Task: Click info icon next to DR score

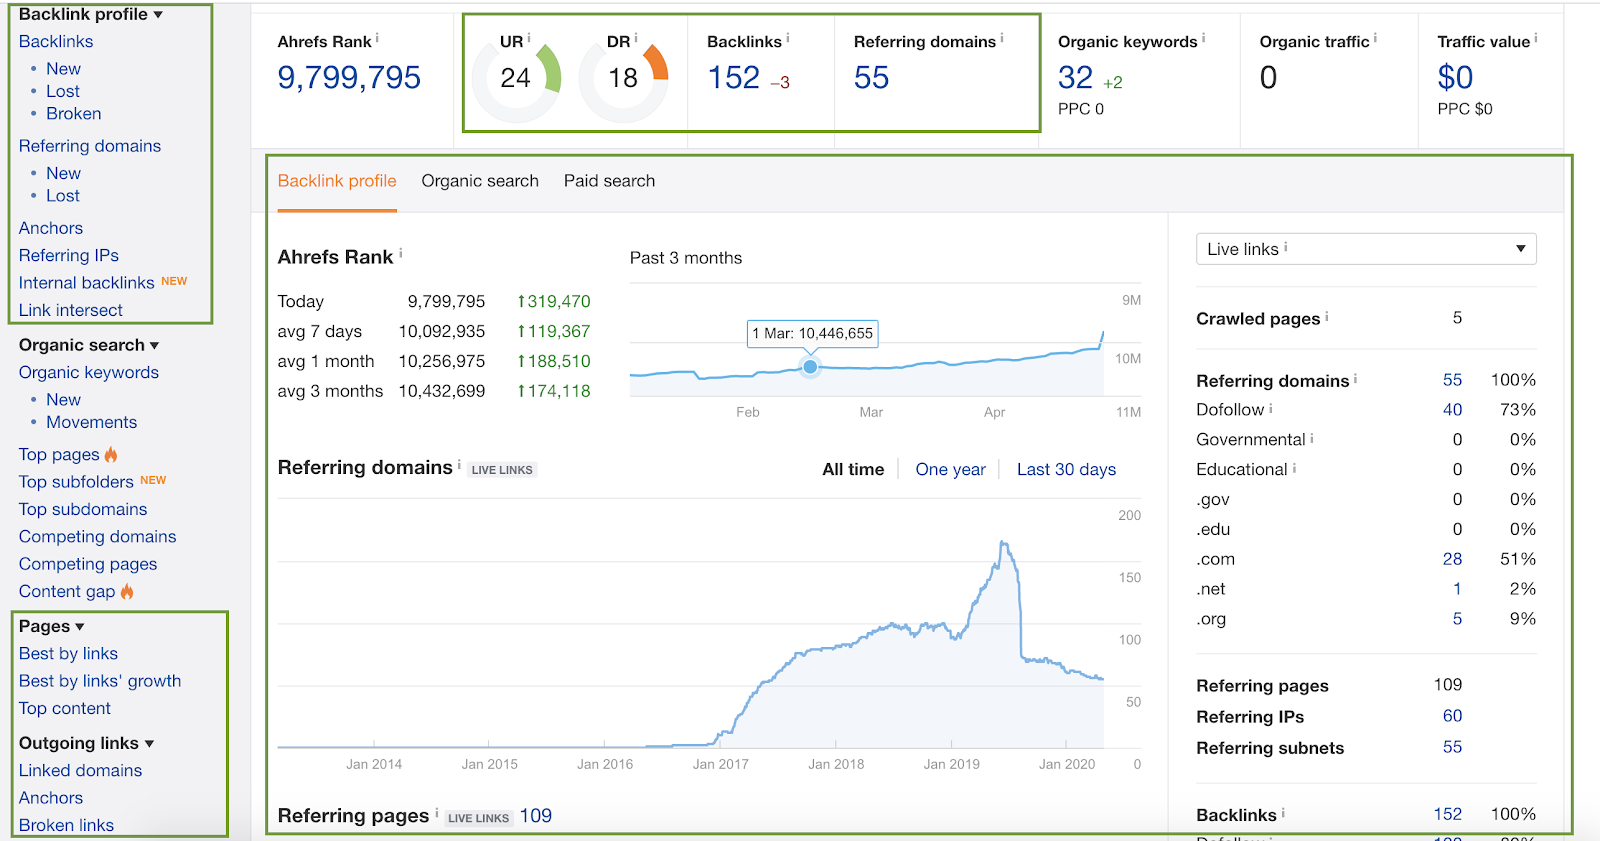Action: tap(636, 39)
